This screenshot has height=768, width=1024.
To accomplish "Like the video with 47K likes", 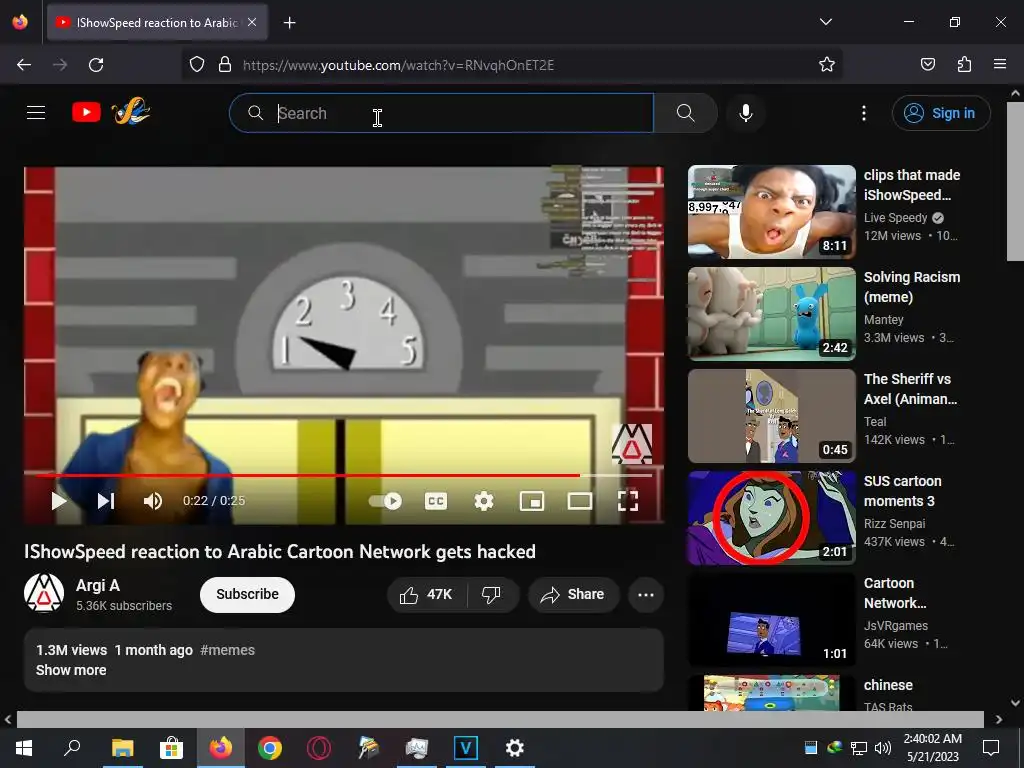I will [x=427, y=594].
